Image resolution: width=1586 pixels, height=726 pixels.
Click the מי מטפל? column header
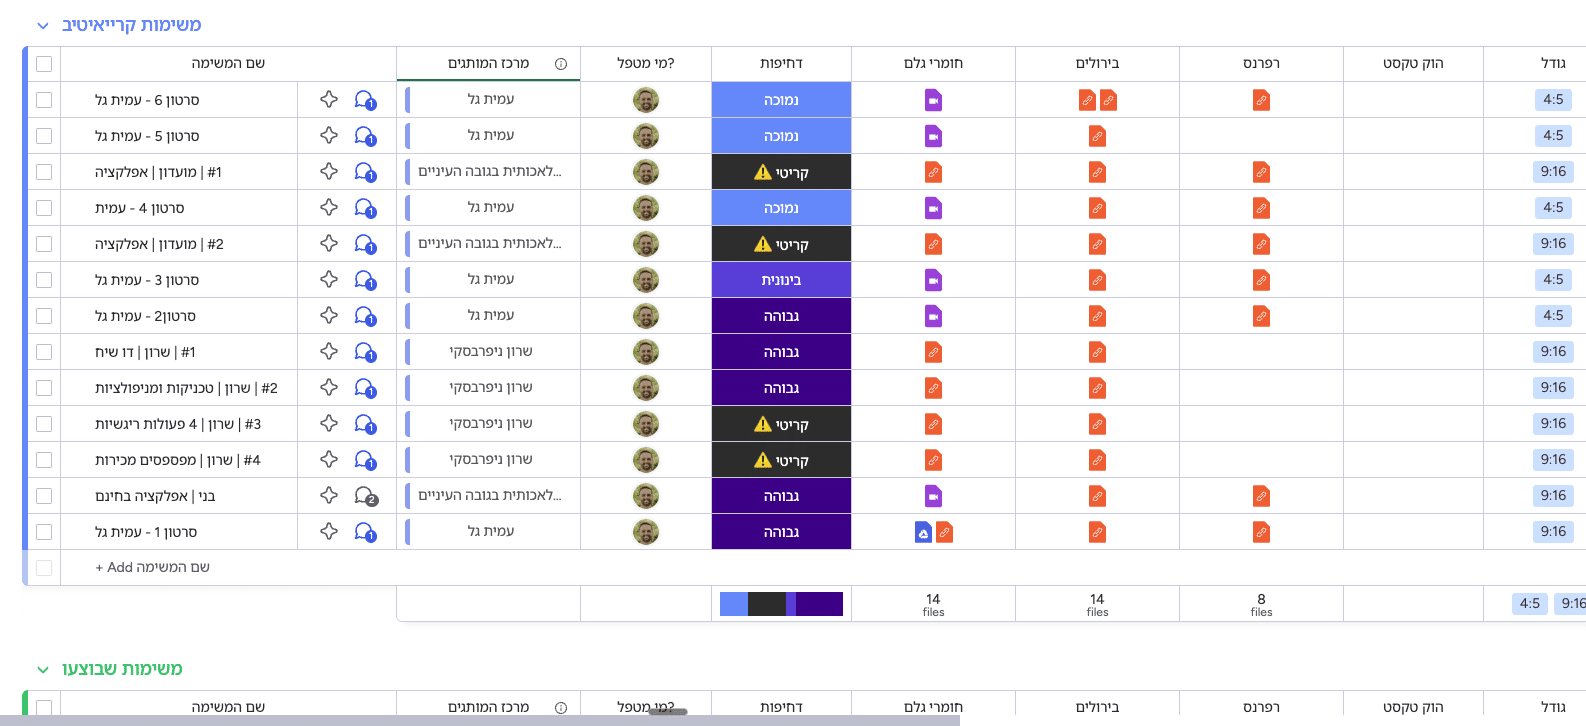click(646, 63)
